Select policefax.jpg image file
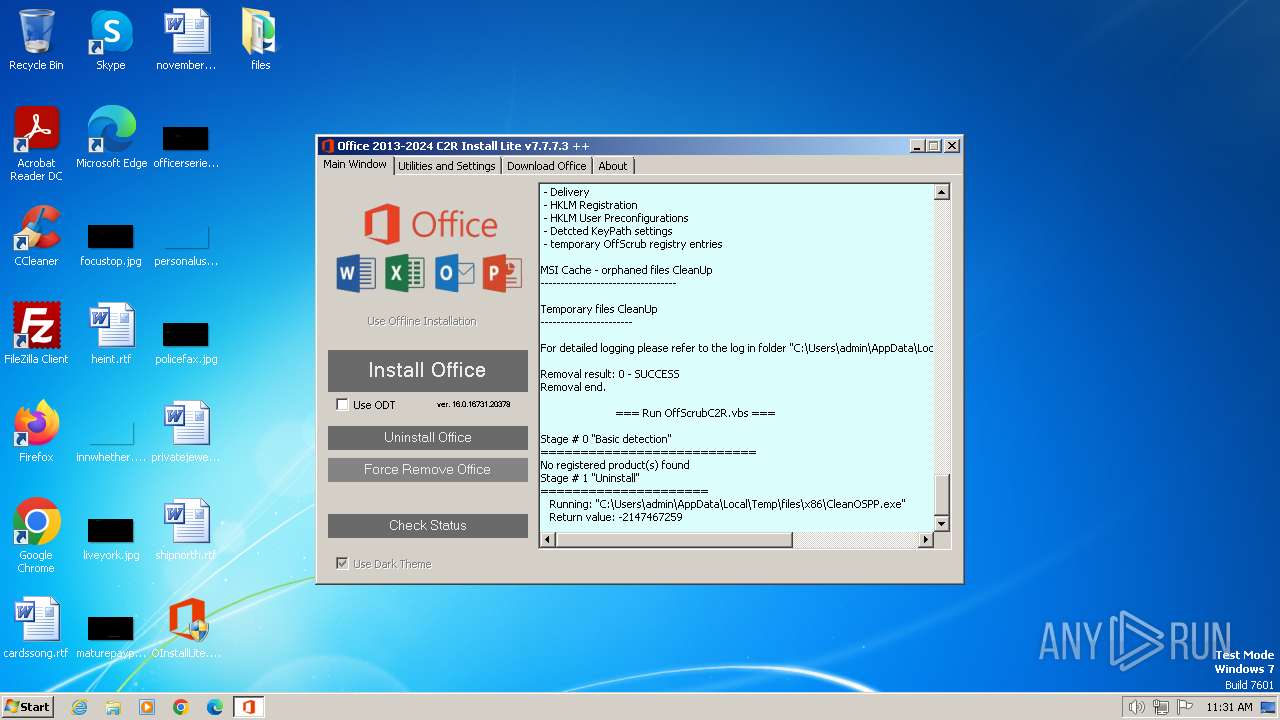This screenshot has height=720, width=1280. coord(186,342)
